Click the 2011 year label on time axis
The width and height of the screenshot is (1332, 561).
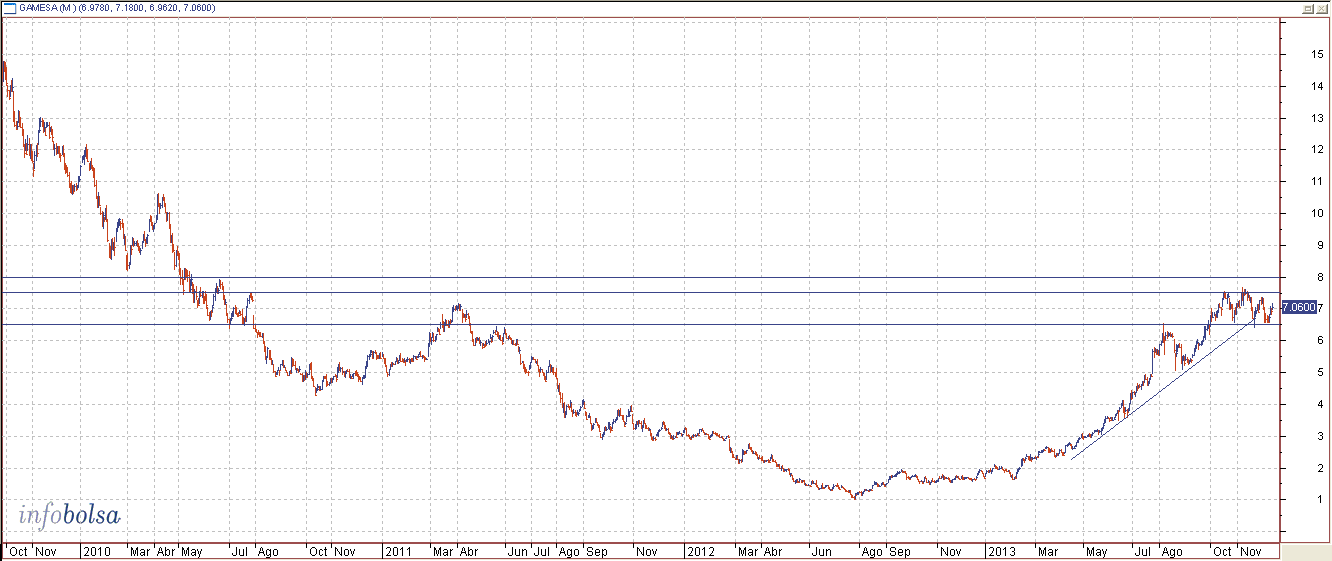[x=398, y=551]
